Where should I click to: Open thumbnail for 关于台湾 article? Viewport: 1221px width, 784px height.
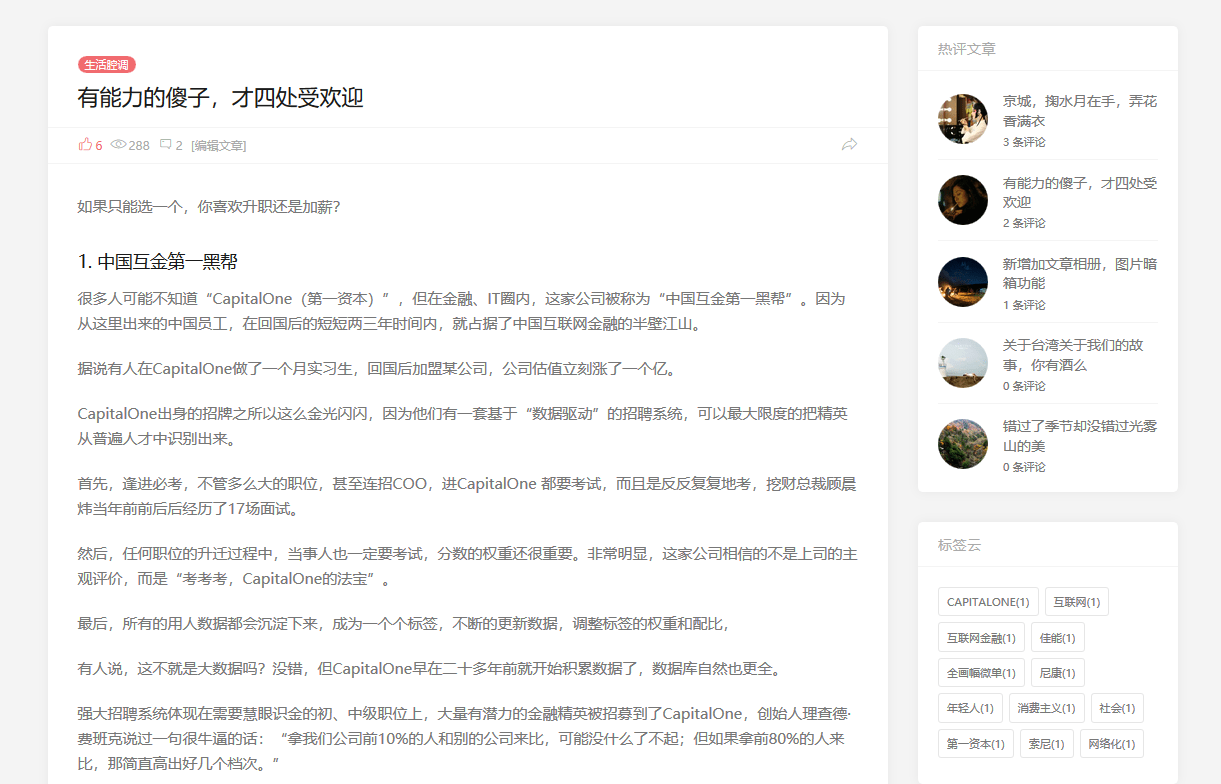pos(962,363)
